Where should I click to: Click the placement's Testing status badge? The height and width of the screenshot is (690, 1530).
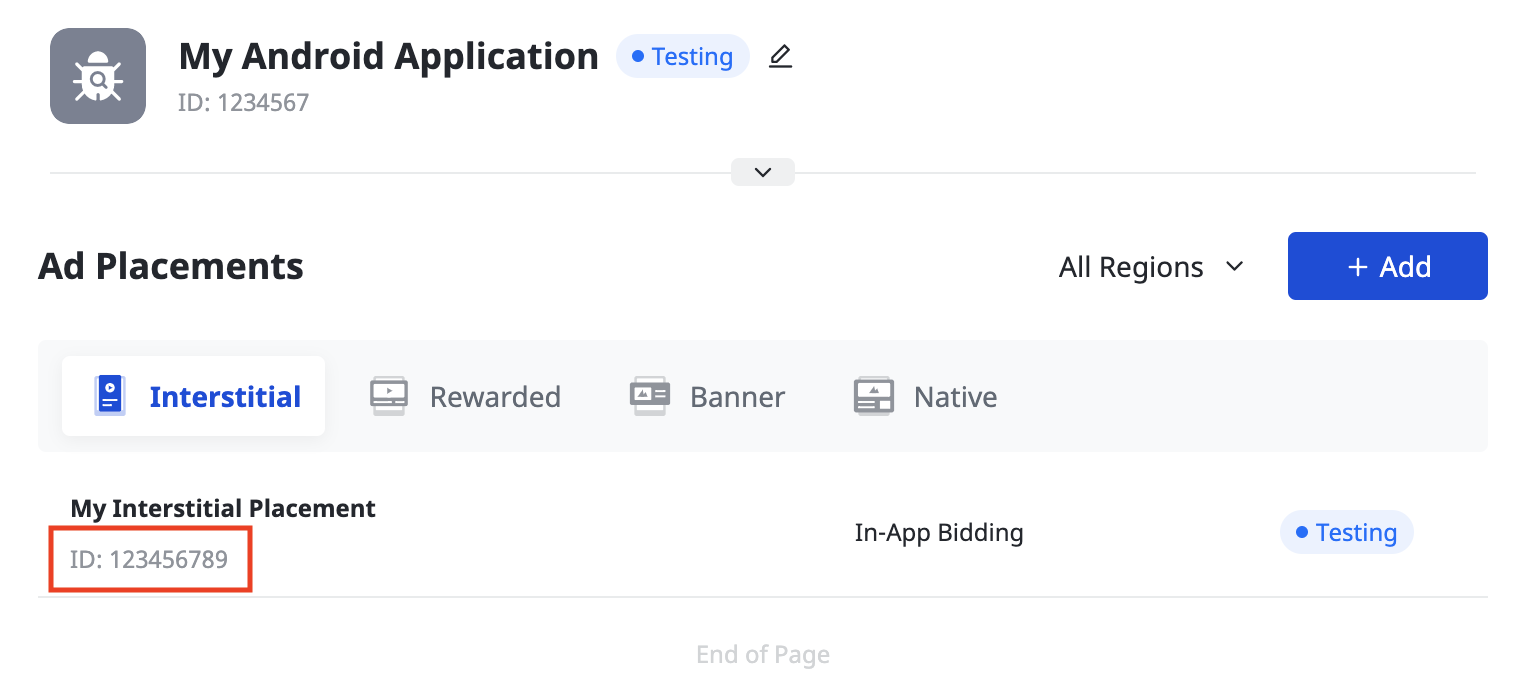click(x=1346, y=532)
